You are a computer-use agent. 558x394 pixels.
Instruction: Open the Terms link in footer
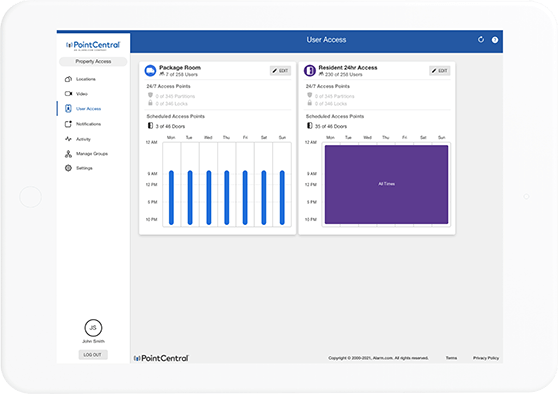(x=451, y=358)
